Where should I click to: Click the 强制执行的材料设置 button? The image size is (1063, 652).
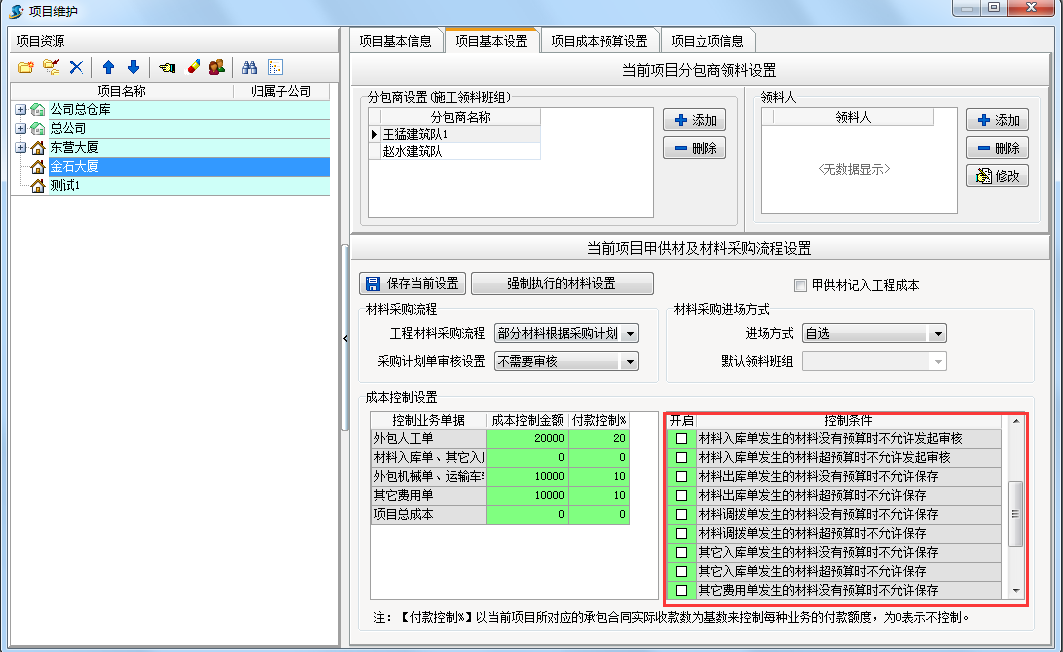tap(561, 283)
